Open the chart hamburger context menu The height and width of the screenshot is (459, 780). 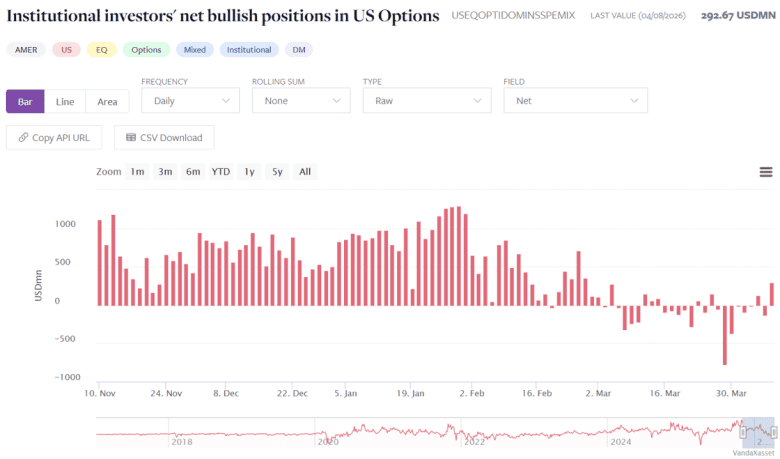(x=766, y=172)
